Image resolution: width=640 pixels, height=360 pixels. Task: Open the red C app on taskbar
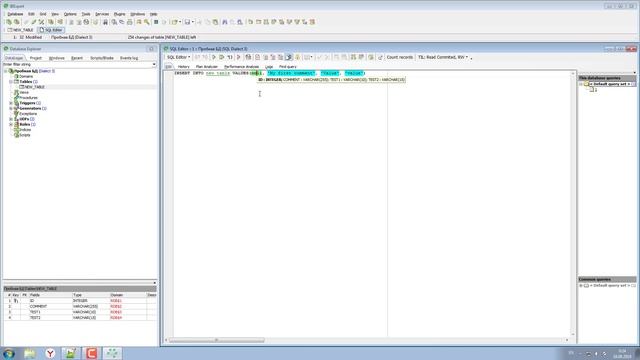click(91, 353)
